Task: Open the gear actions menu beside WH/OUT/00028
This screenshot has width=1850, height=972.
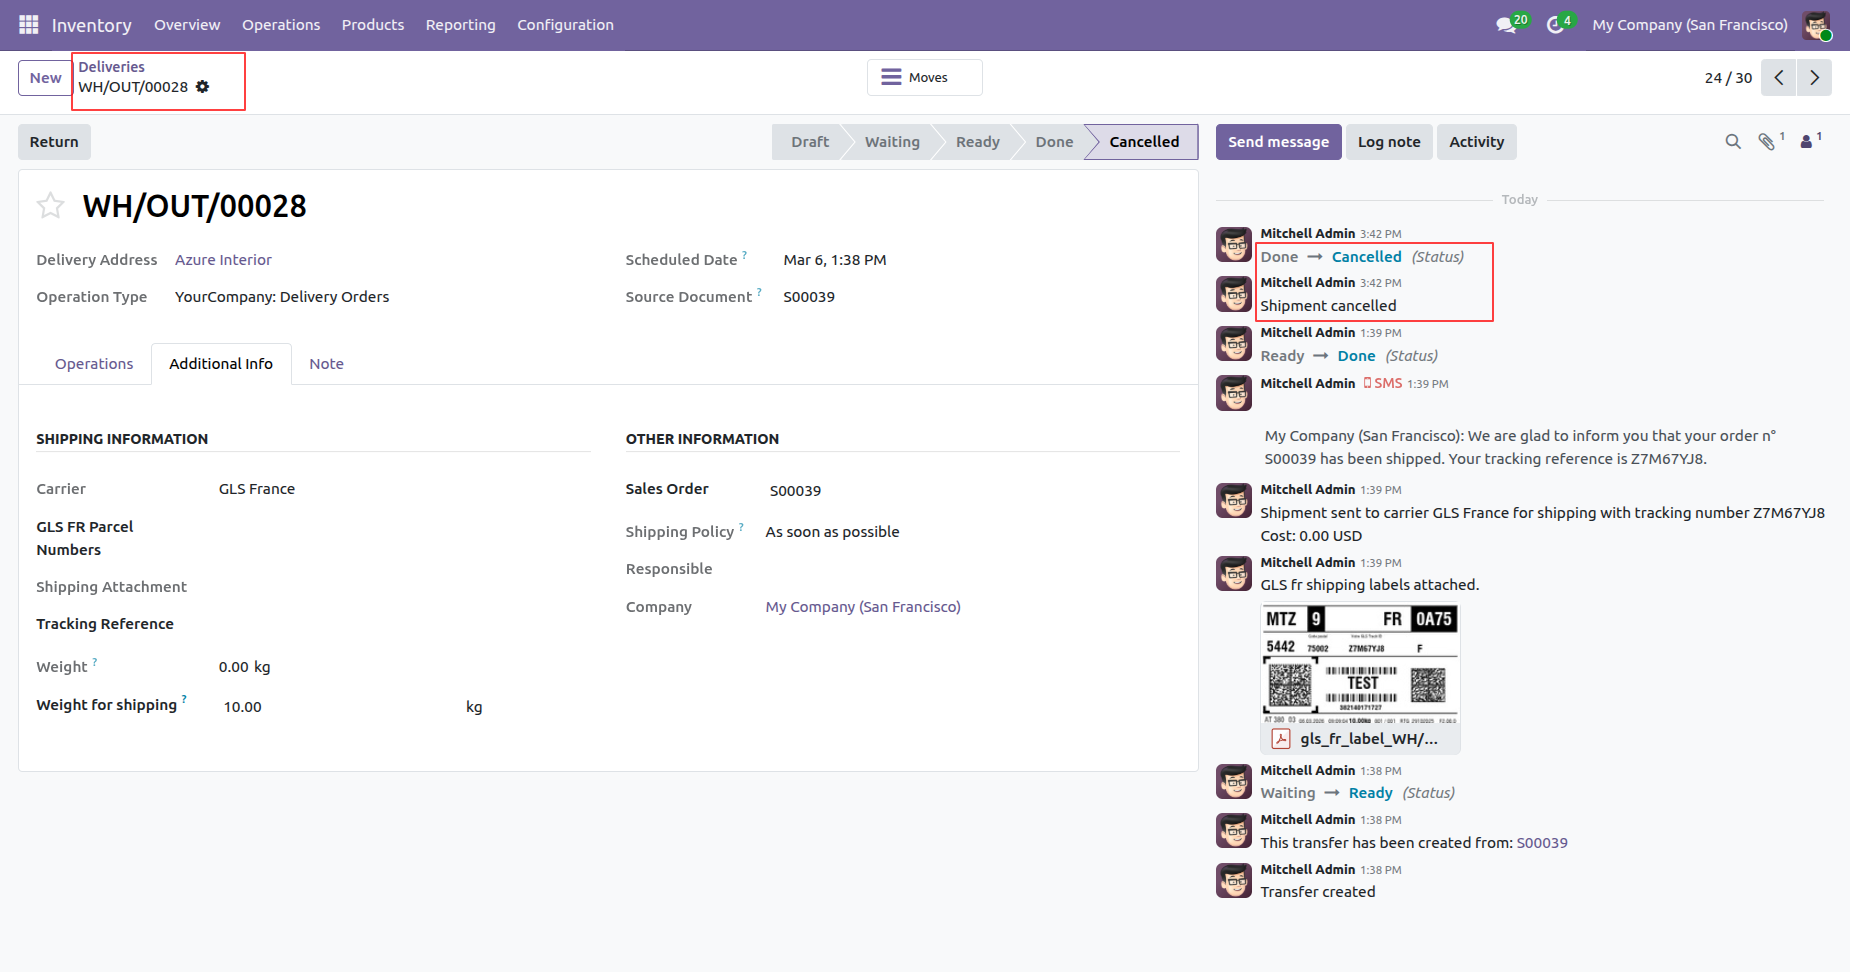Action: coord(203,87)
